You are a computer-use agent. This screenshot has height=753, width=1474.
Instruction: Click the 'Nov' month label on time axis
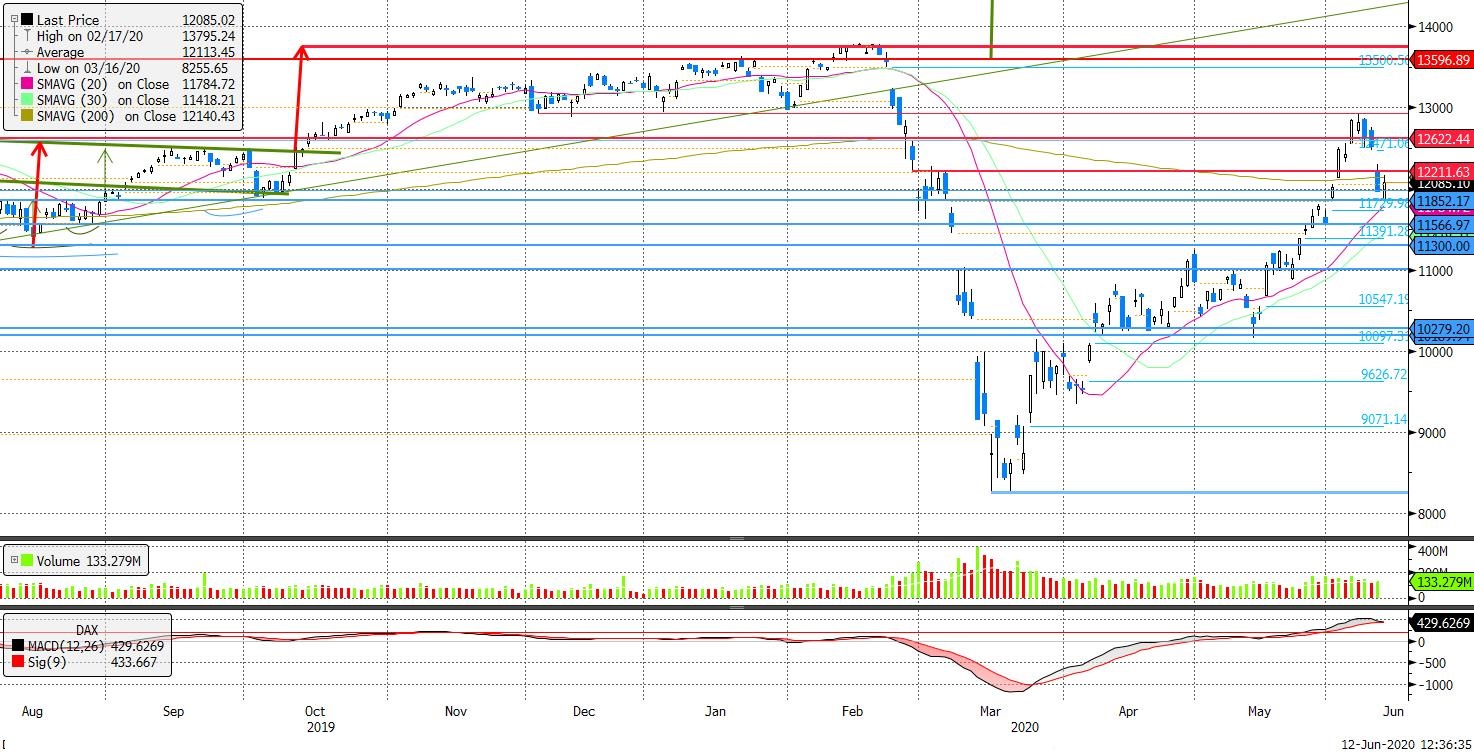(x=456, y=712)
